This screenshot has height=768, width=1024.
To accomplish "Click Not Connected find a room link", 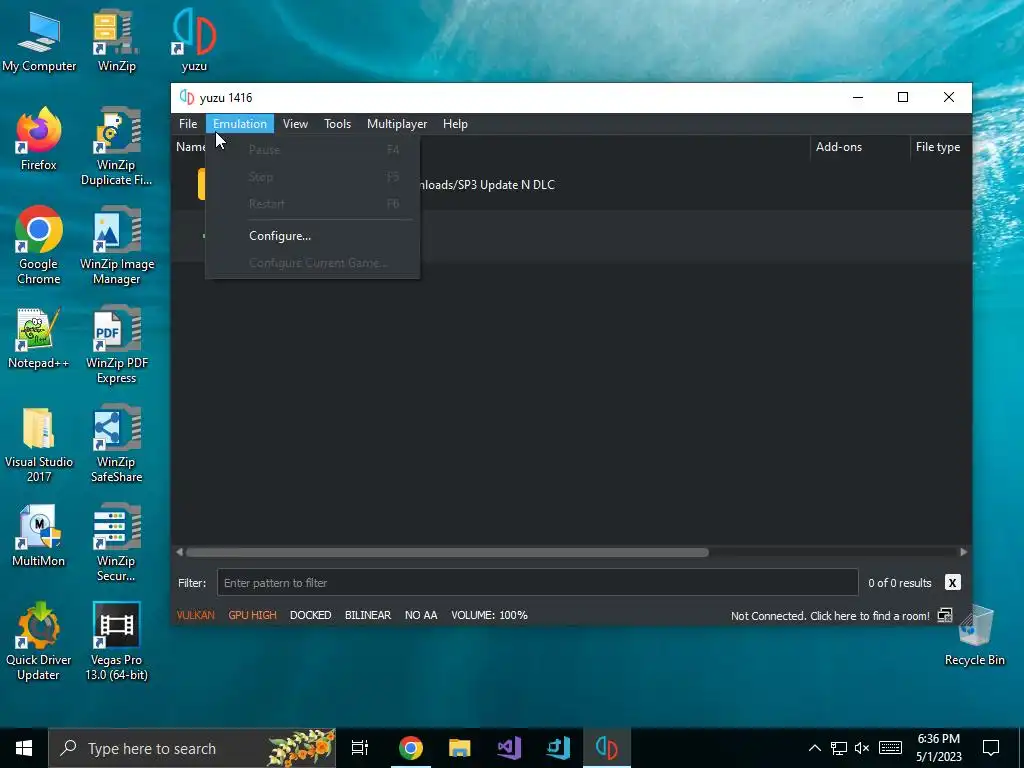I will pos(830,616).
